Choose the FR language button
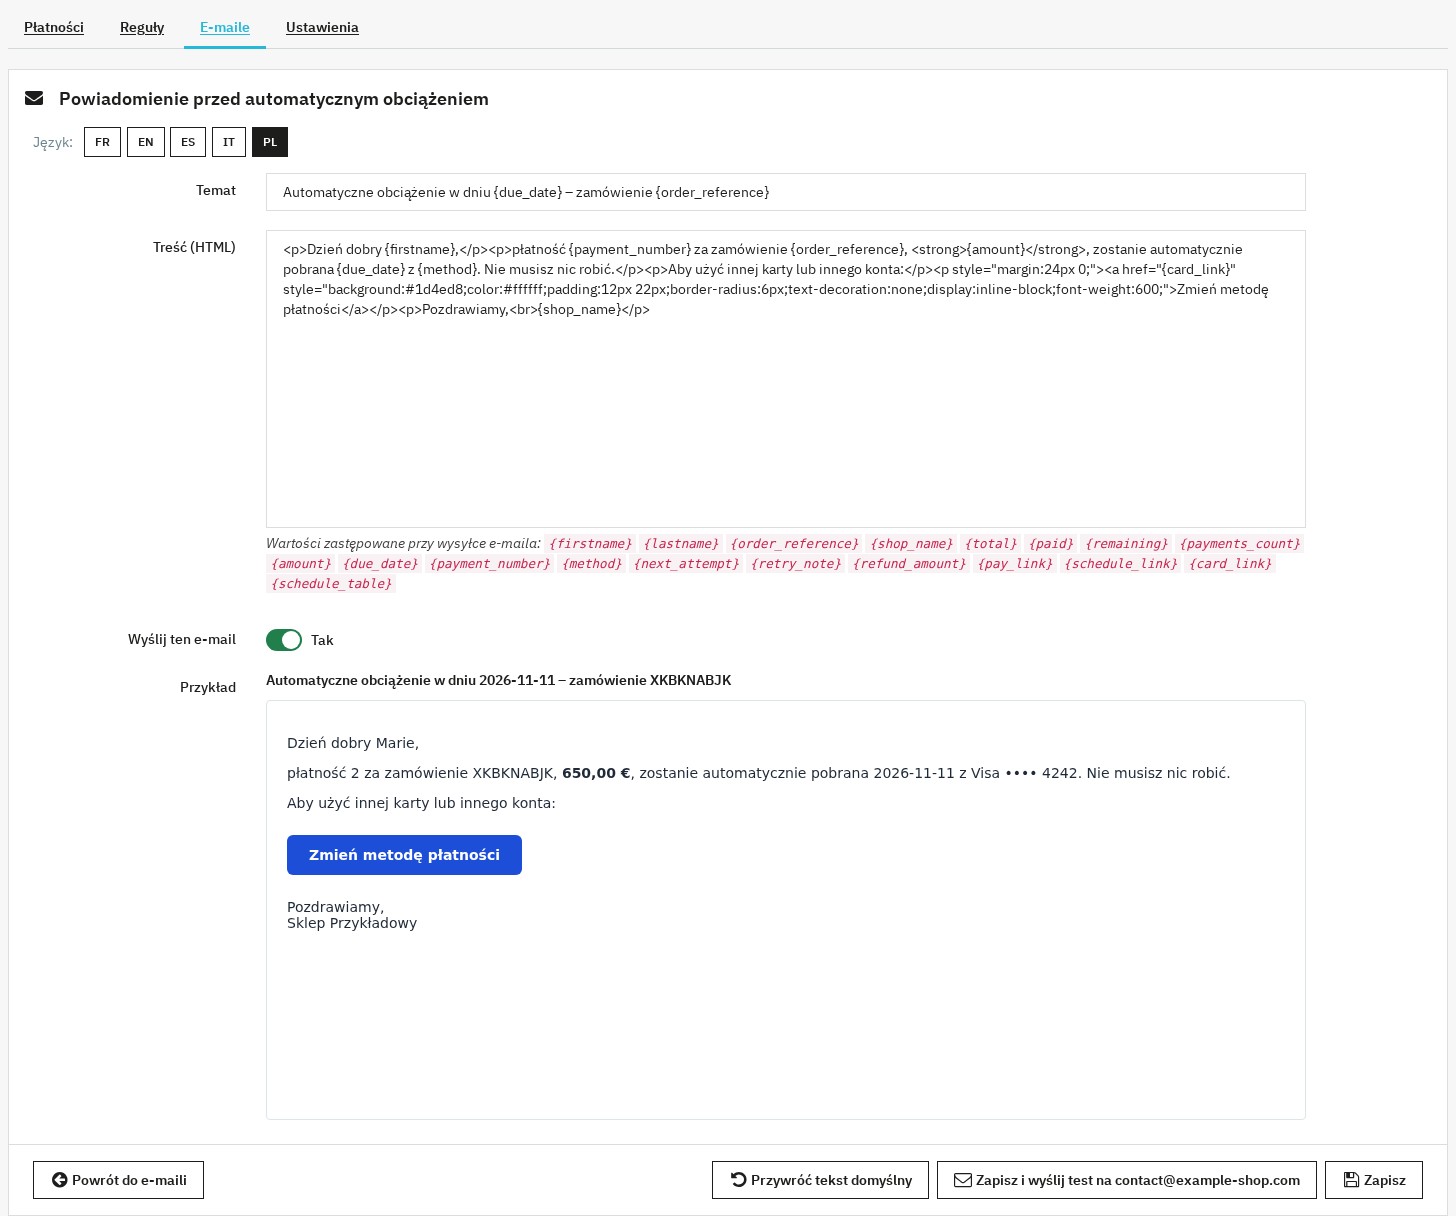Screen dimensions: 1456x1216 click(x=103, y=142)
